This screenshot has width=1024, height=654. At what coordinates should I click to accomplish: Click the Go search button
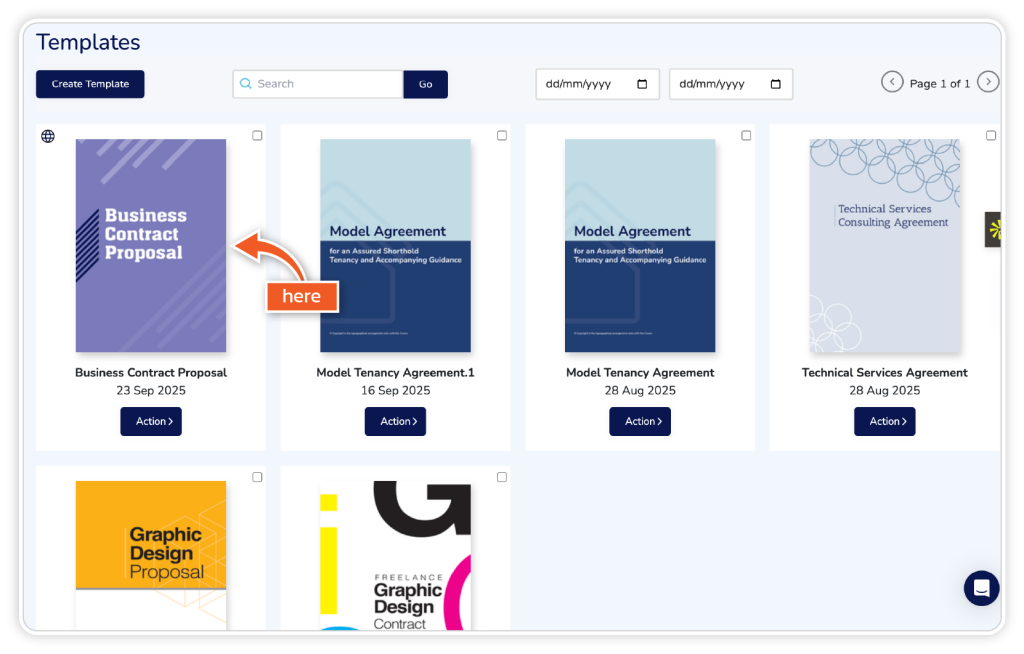(425, 84)
